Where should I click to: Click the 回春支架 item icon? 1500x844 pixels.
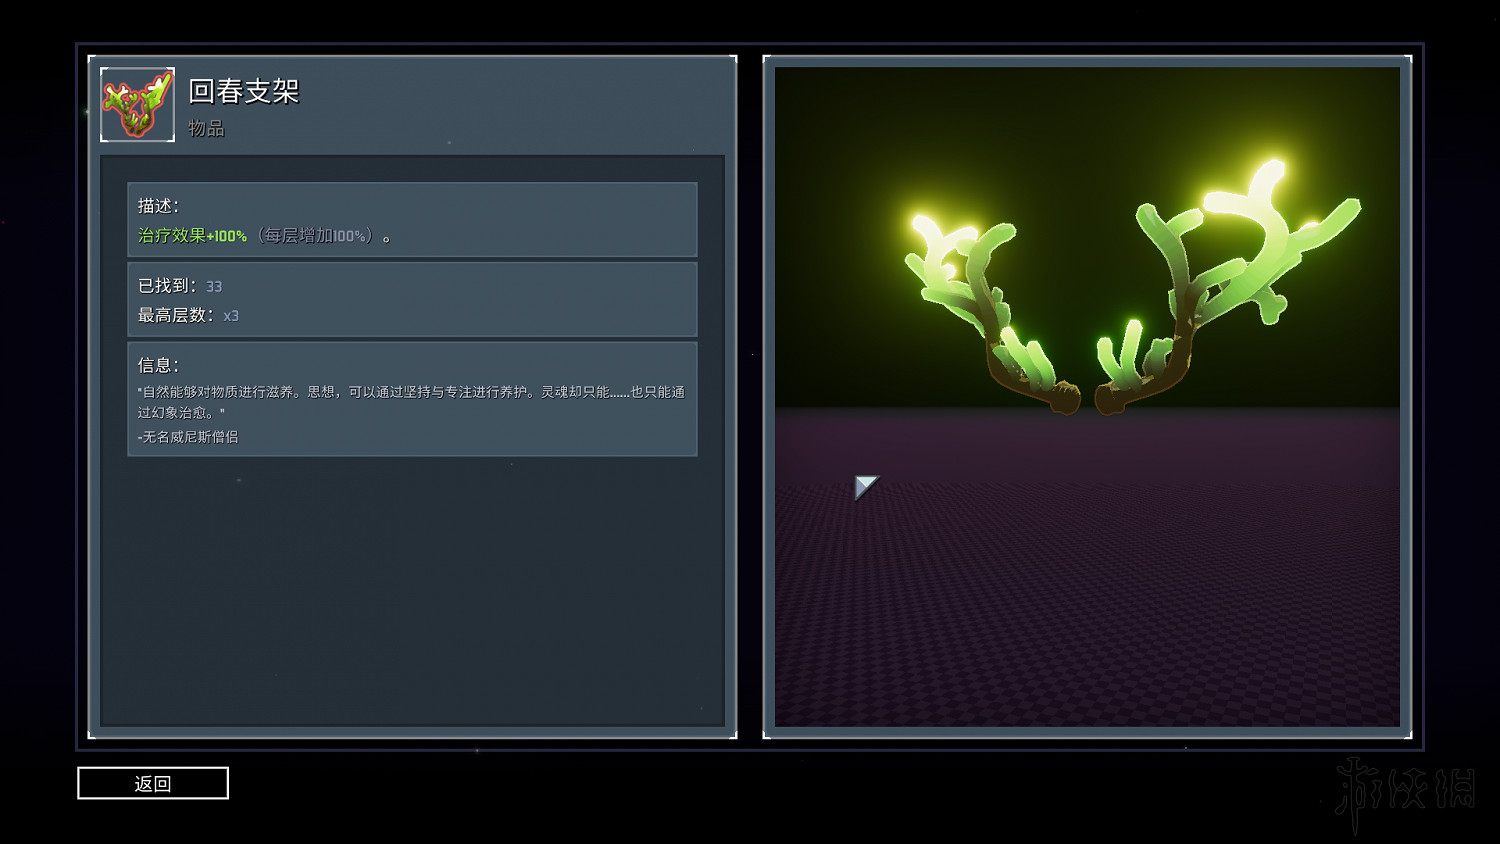[137, 104]
